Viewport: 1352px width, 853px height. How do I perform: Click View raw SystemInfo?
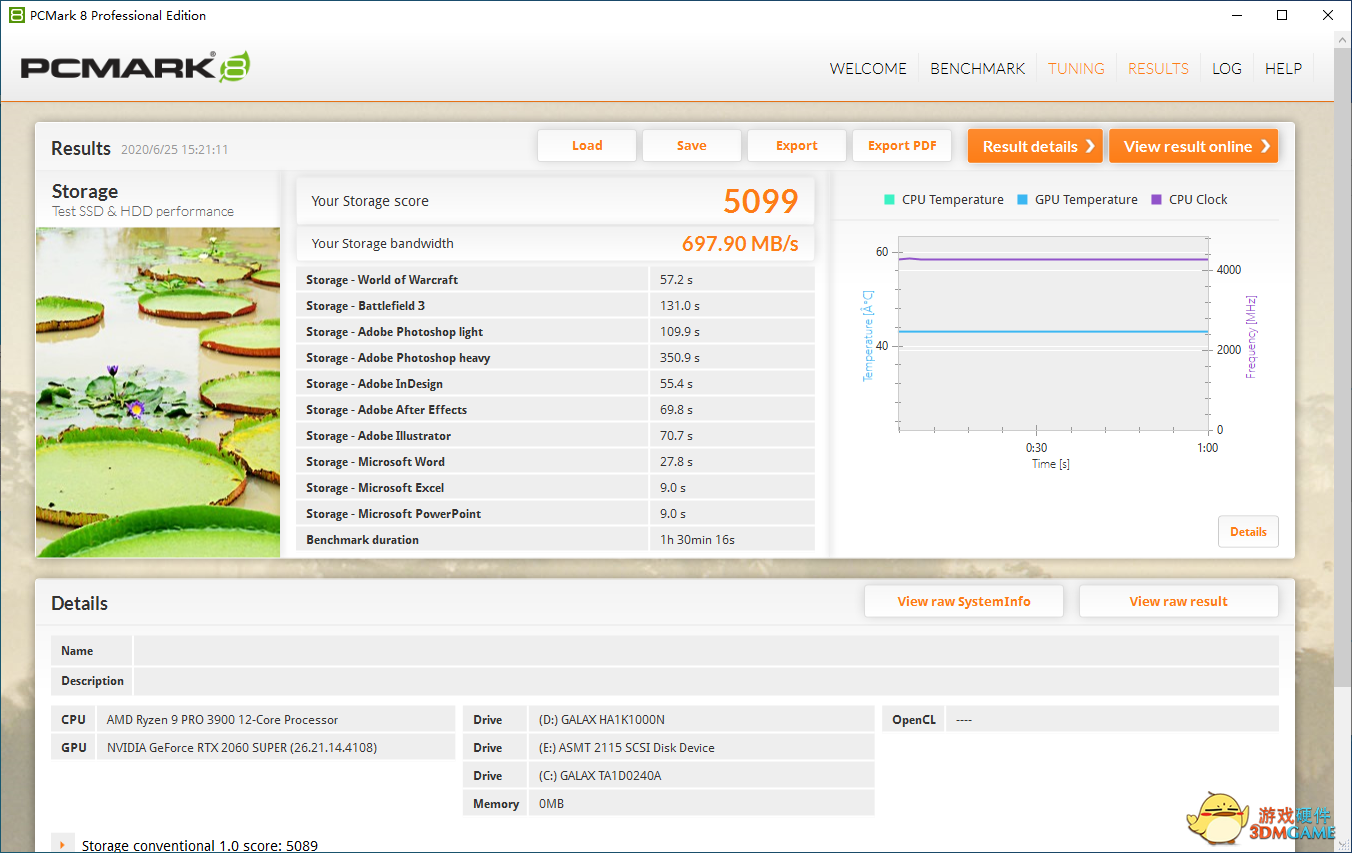tap(964, 601)
